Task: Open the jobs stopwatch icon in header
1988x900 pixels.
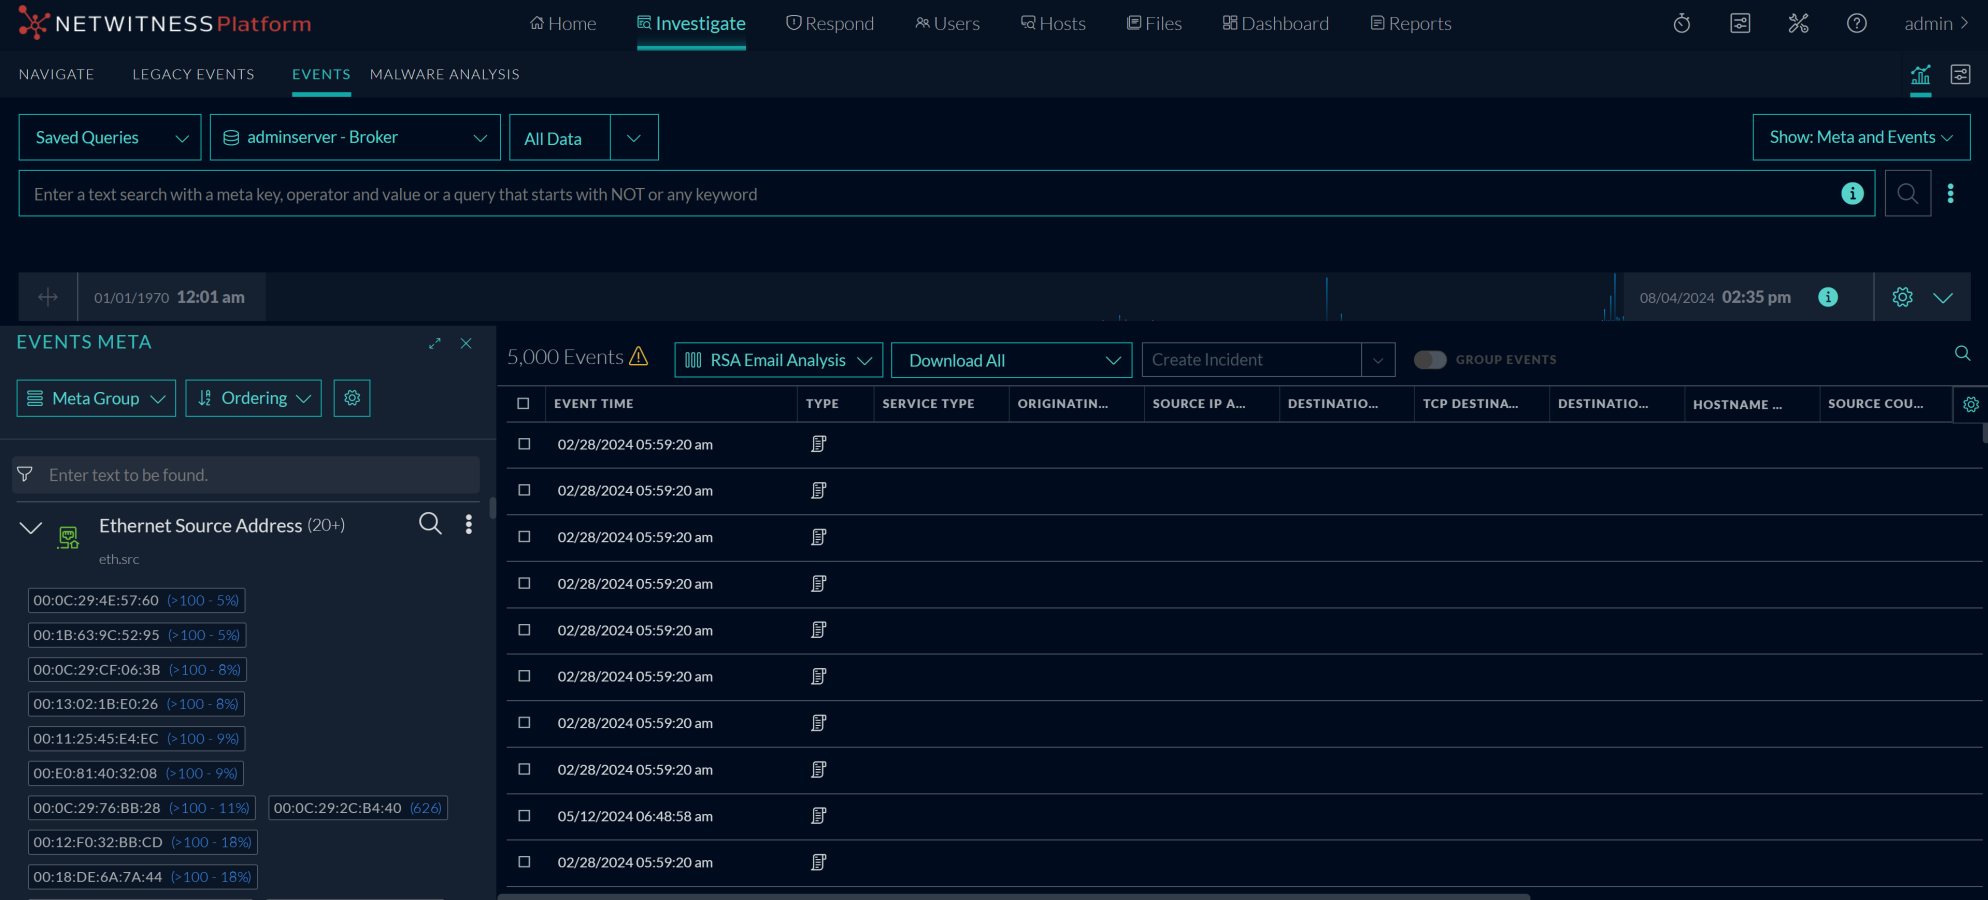Action: coord(1682,23)
